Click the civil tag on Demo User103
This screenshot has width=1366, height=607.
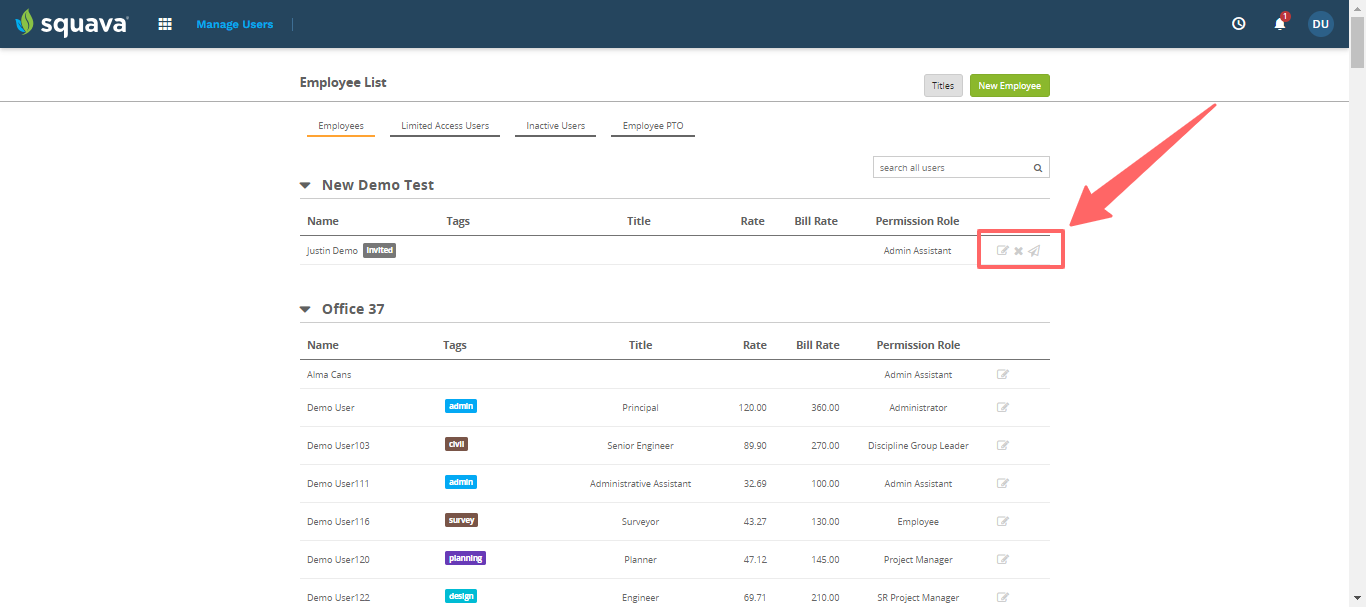click(x=457, y=444)
